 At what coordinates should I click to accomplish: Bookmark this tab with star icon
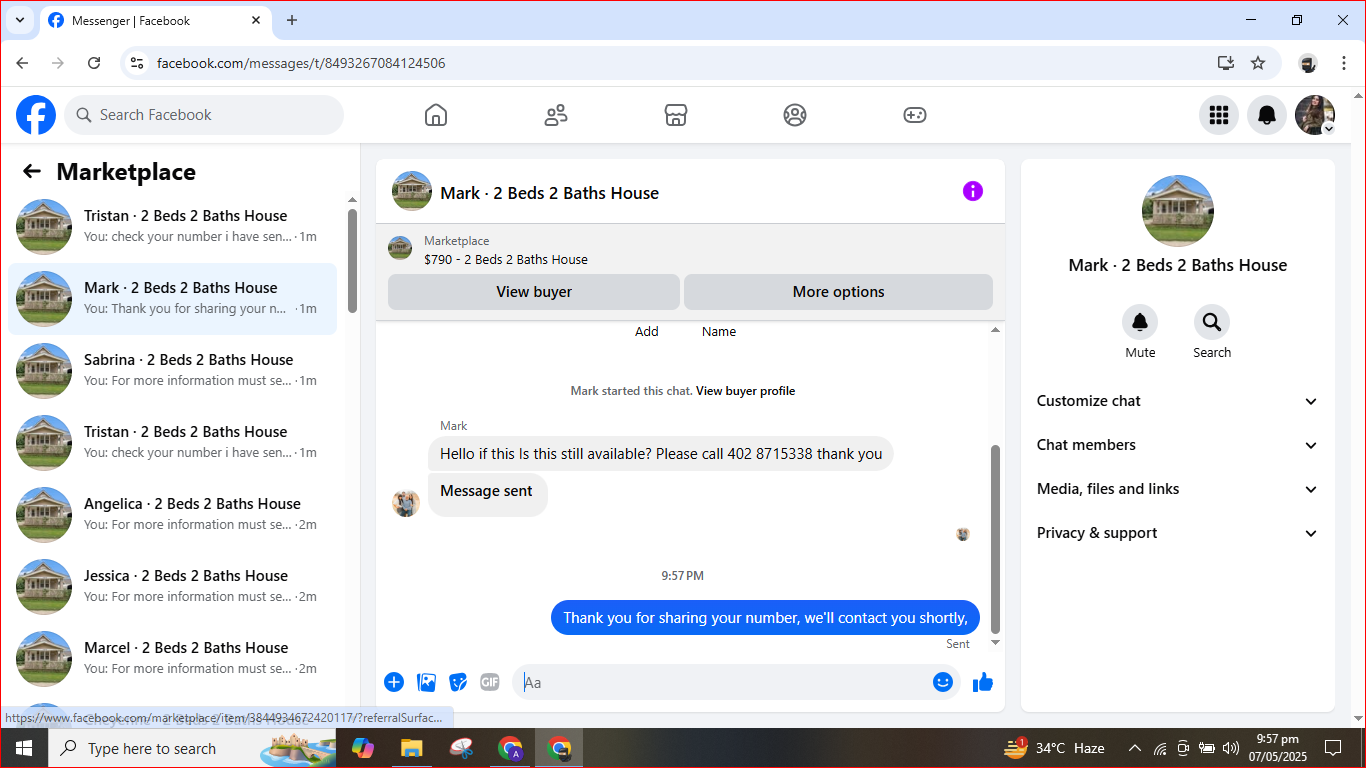point(1258,63)
